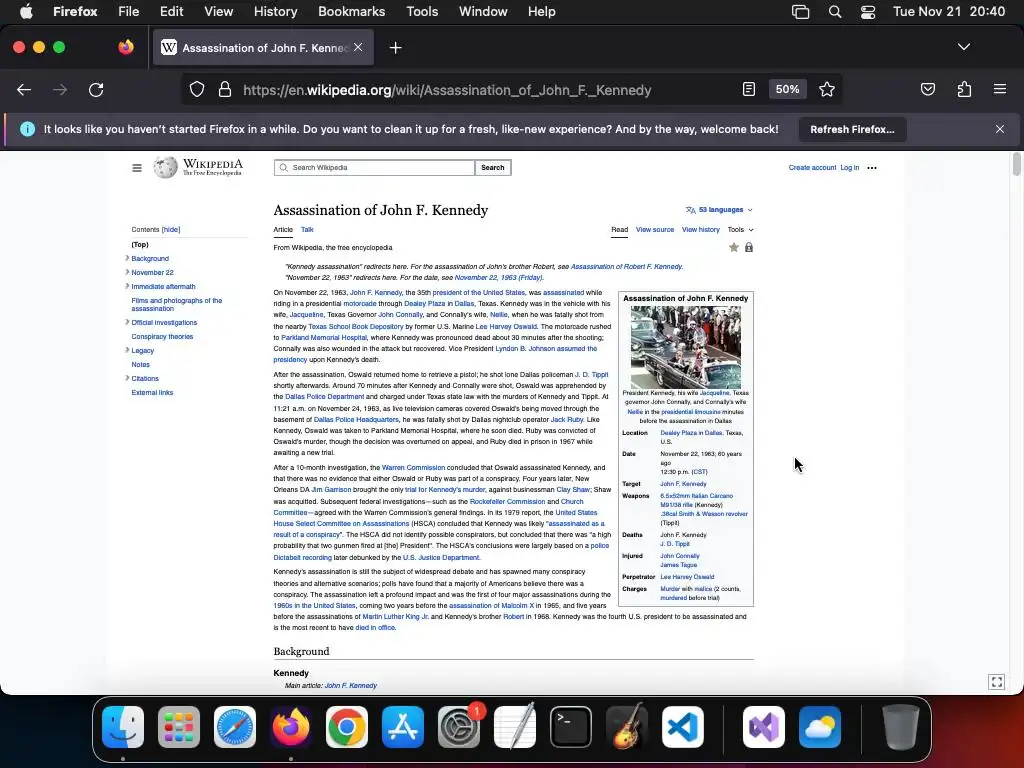Click the Firefox View icon in the tab strip
This screenshot has height=768, width=1024.
coord(126,47)
